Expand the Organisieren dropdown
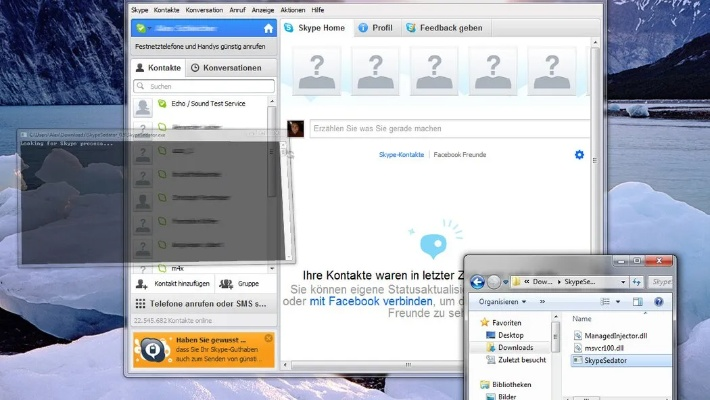The image size is (710, 400). pyautogui.click(x=501, y=301)
